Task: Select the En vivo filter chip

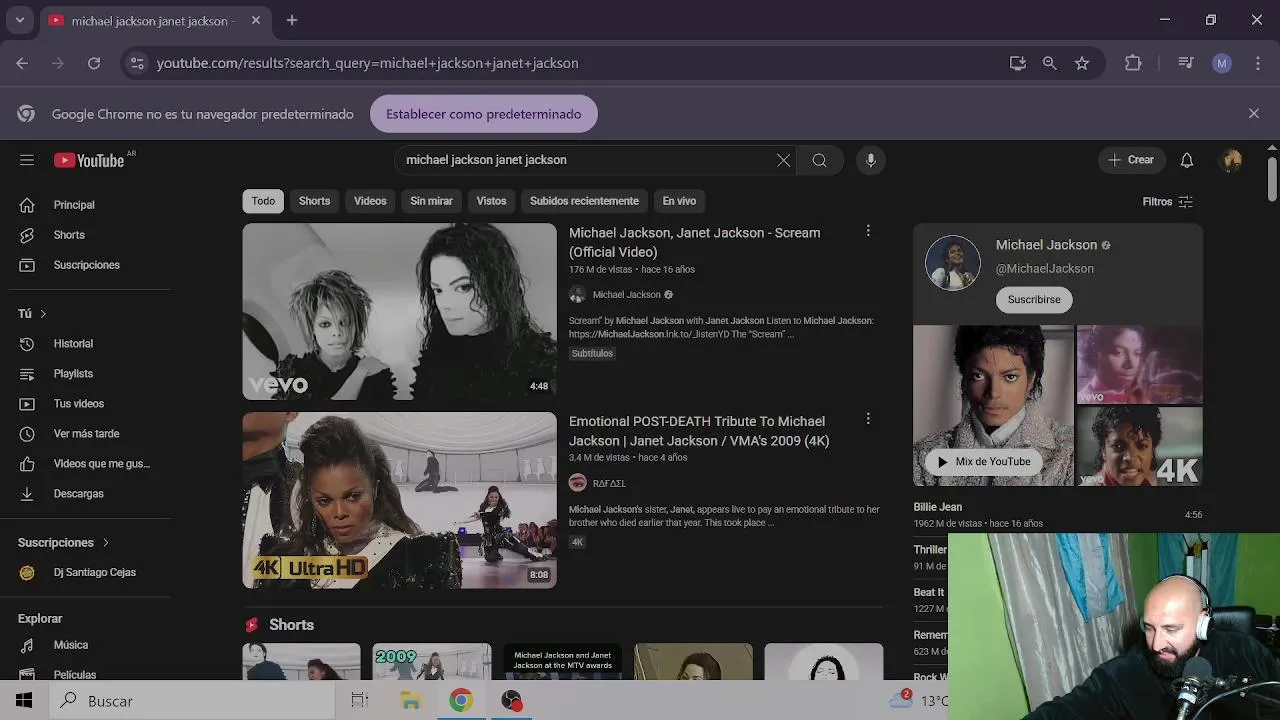Action: click(x=679, y=201)
